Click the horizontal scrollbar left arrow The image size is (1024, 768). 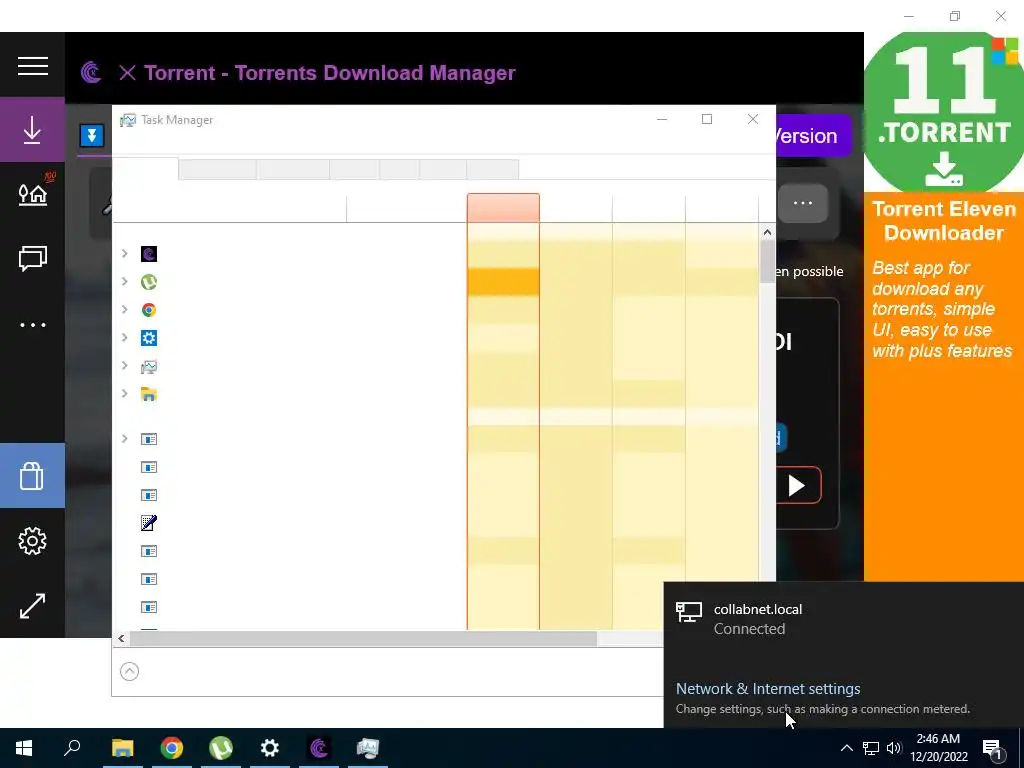pyautogui.click(x=121, y=639)
